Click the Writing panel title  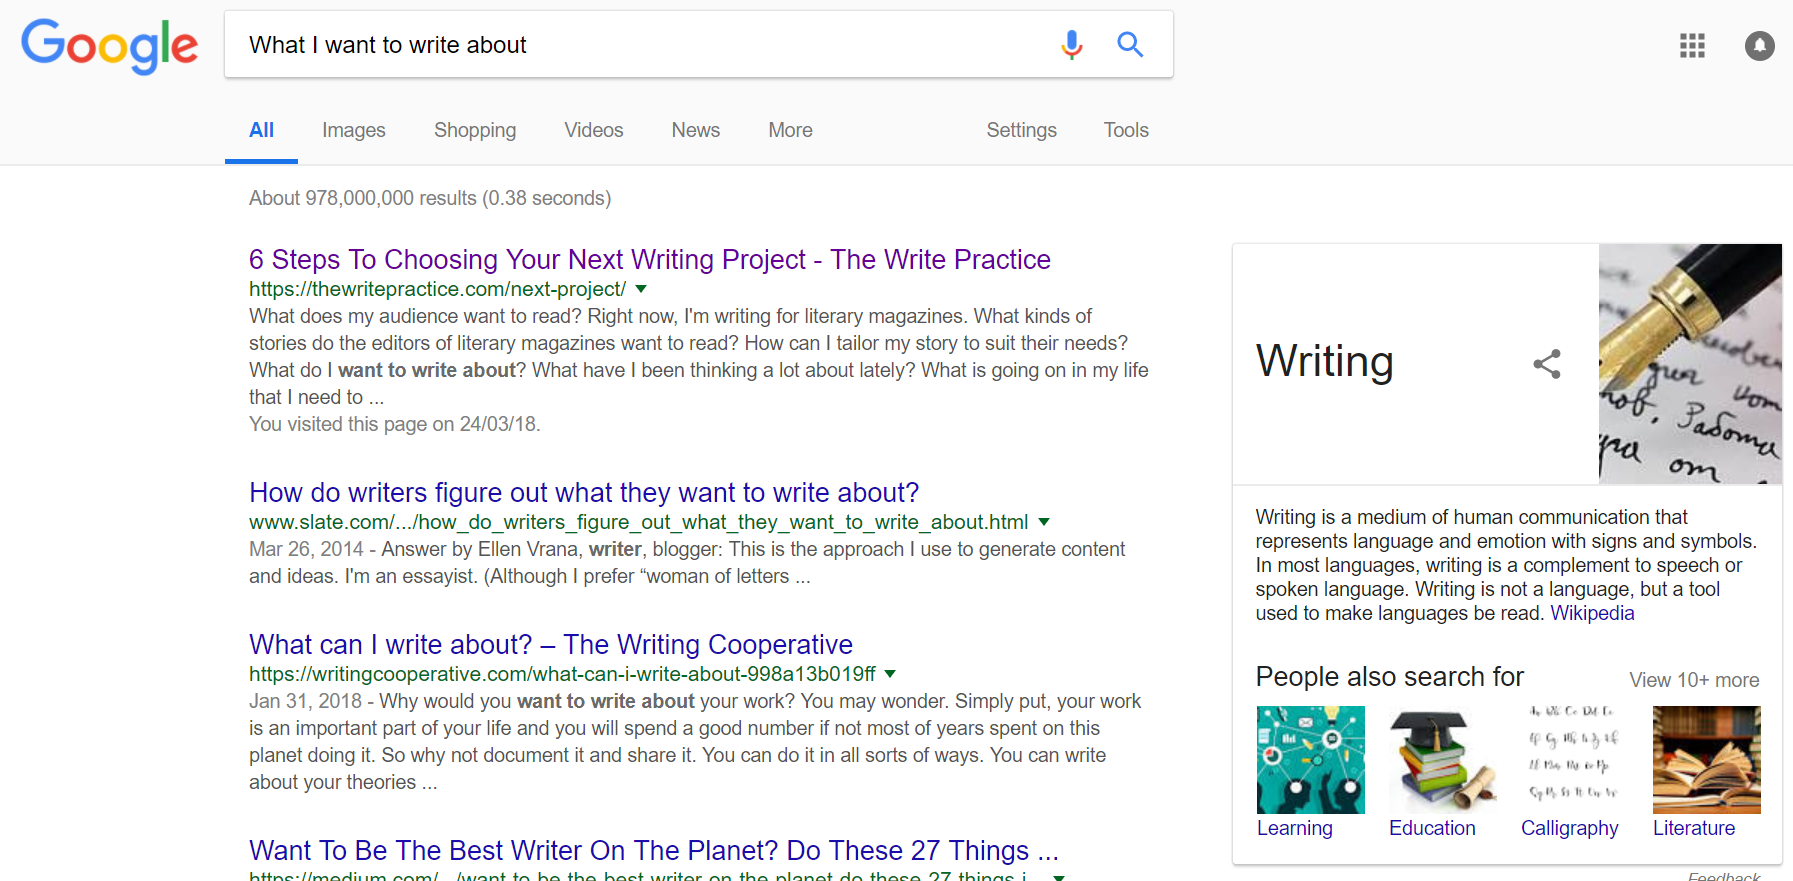(x=1324, y=361)
